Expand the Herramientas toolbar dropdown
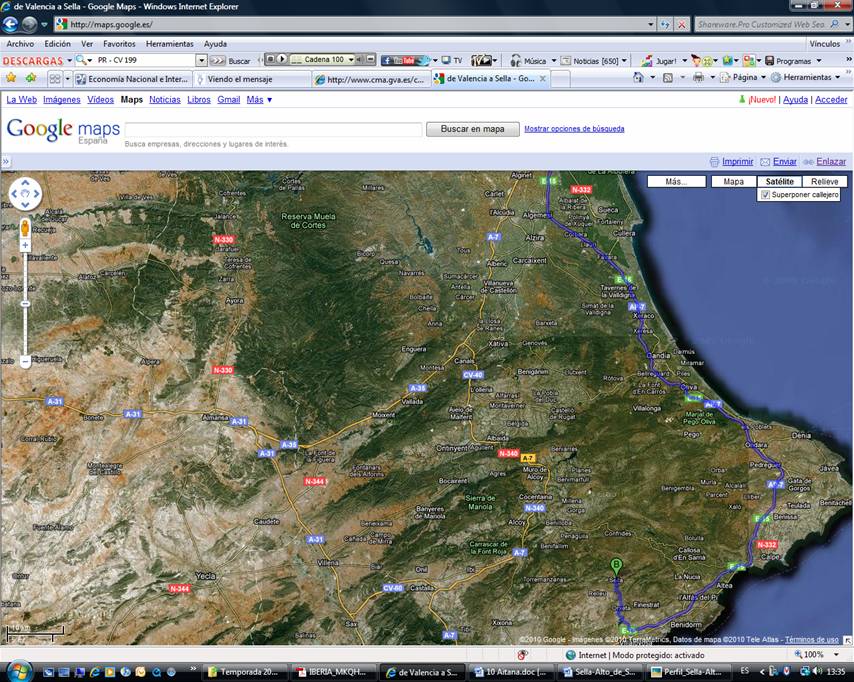The width and height of the screenshot is (854, 682). (838, 77)
